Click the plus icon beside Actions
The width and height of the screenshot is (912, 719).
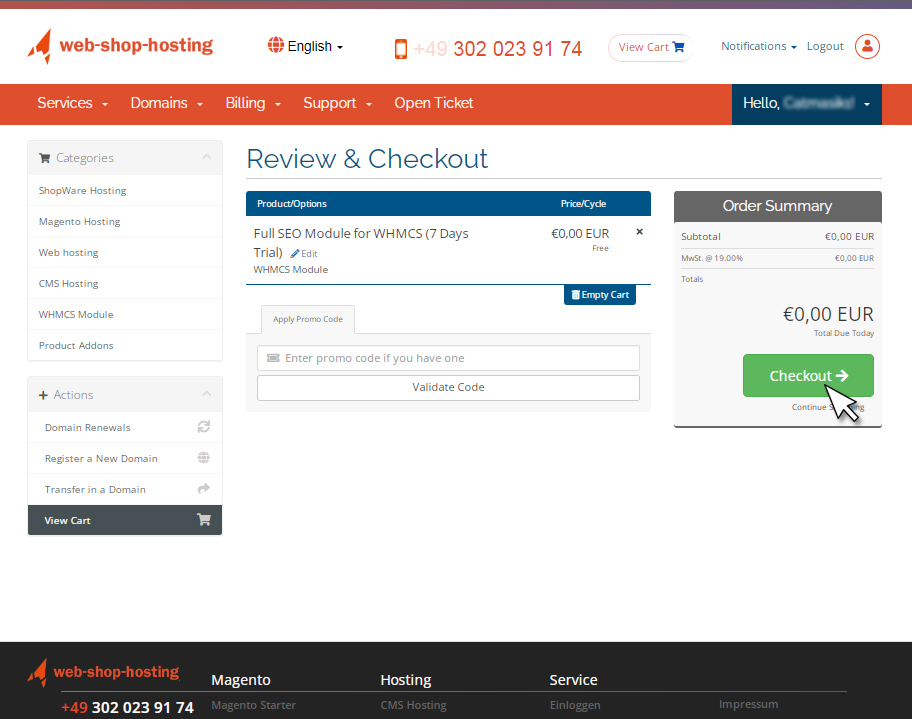(43, 395)
